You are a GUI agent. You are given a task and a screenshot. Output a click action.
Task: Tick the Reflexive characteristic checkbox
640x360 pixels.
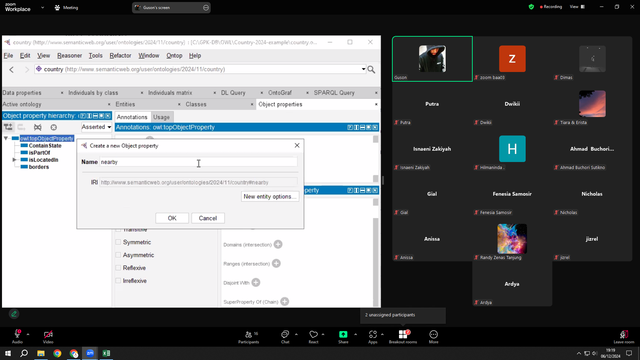118,268
